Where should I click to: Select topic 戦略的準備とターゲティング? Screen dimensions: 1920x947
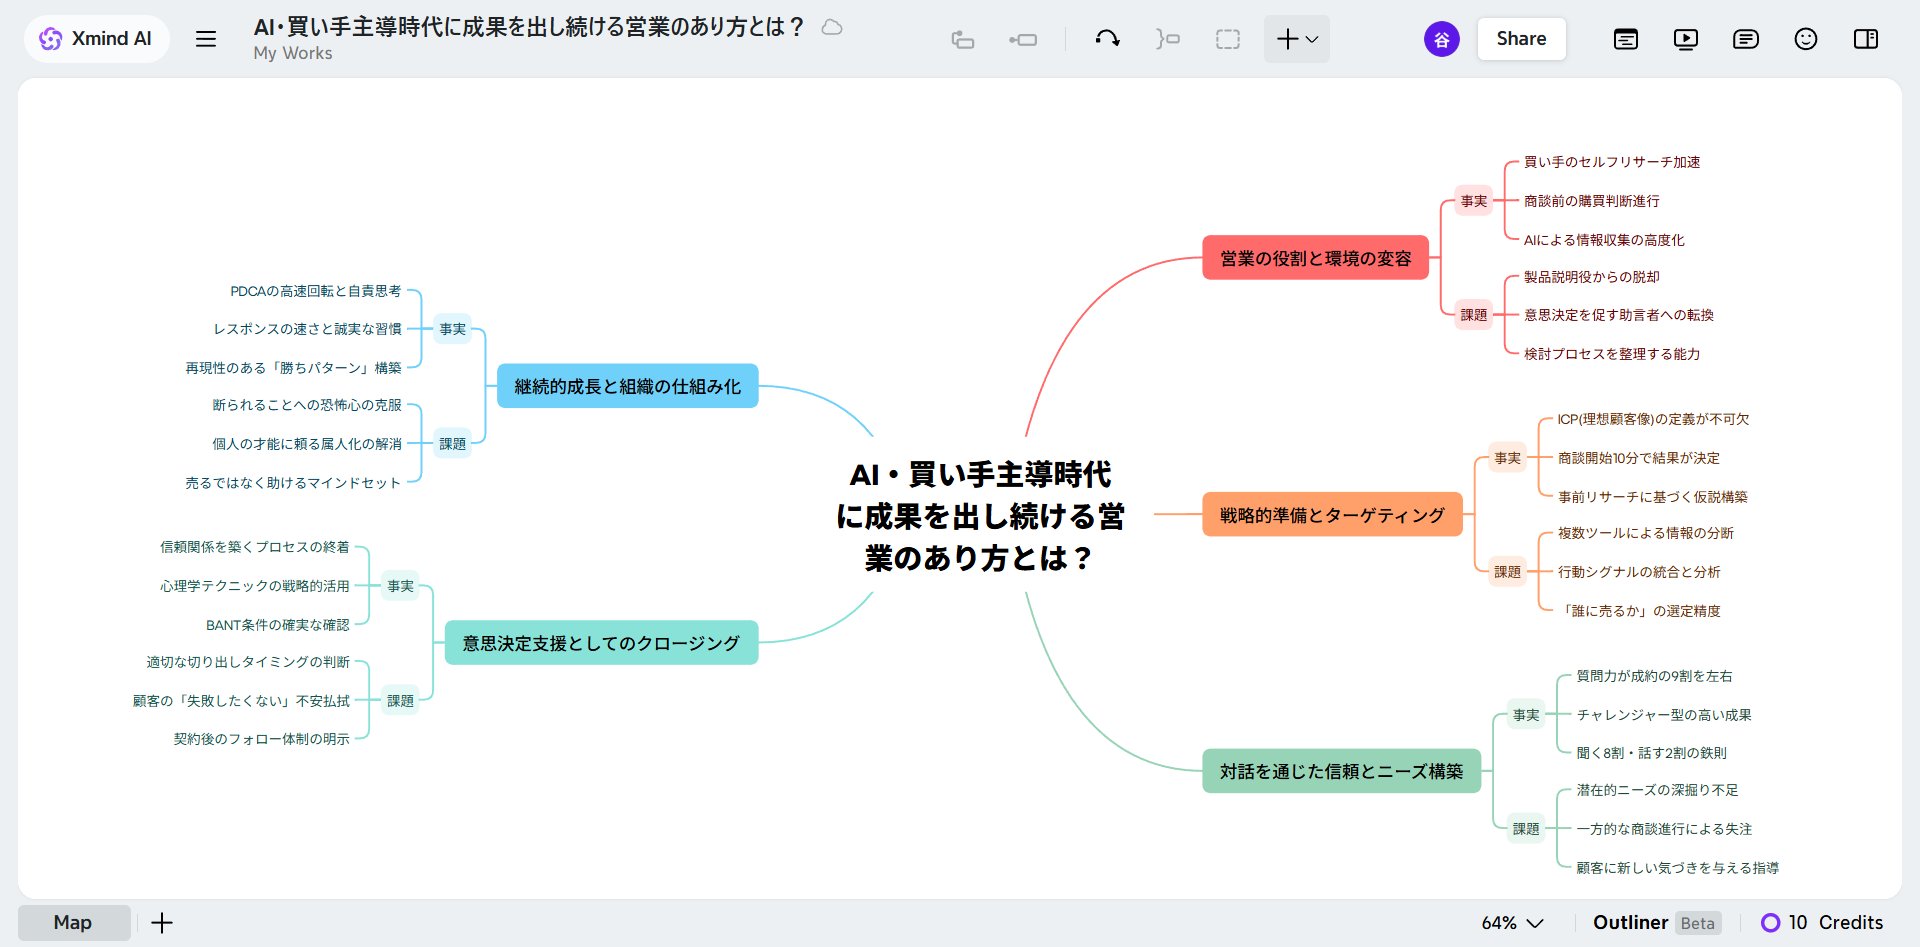coord(1332,515)
